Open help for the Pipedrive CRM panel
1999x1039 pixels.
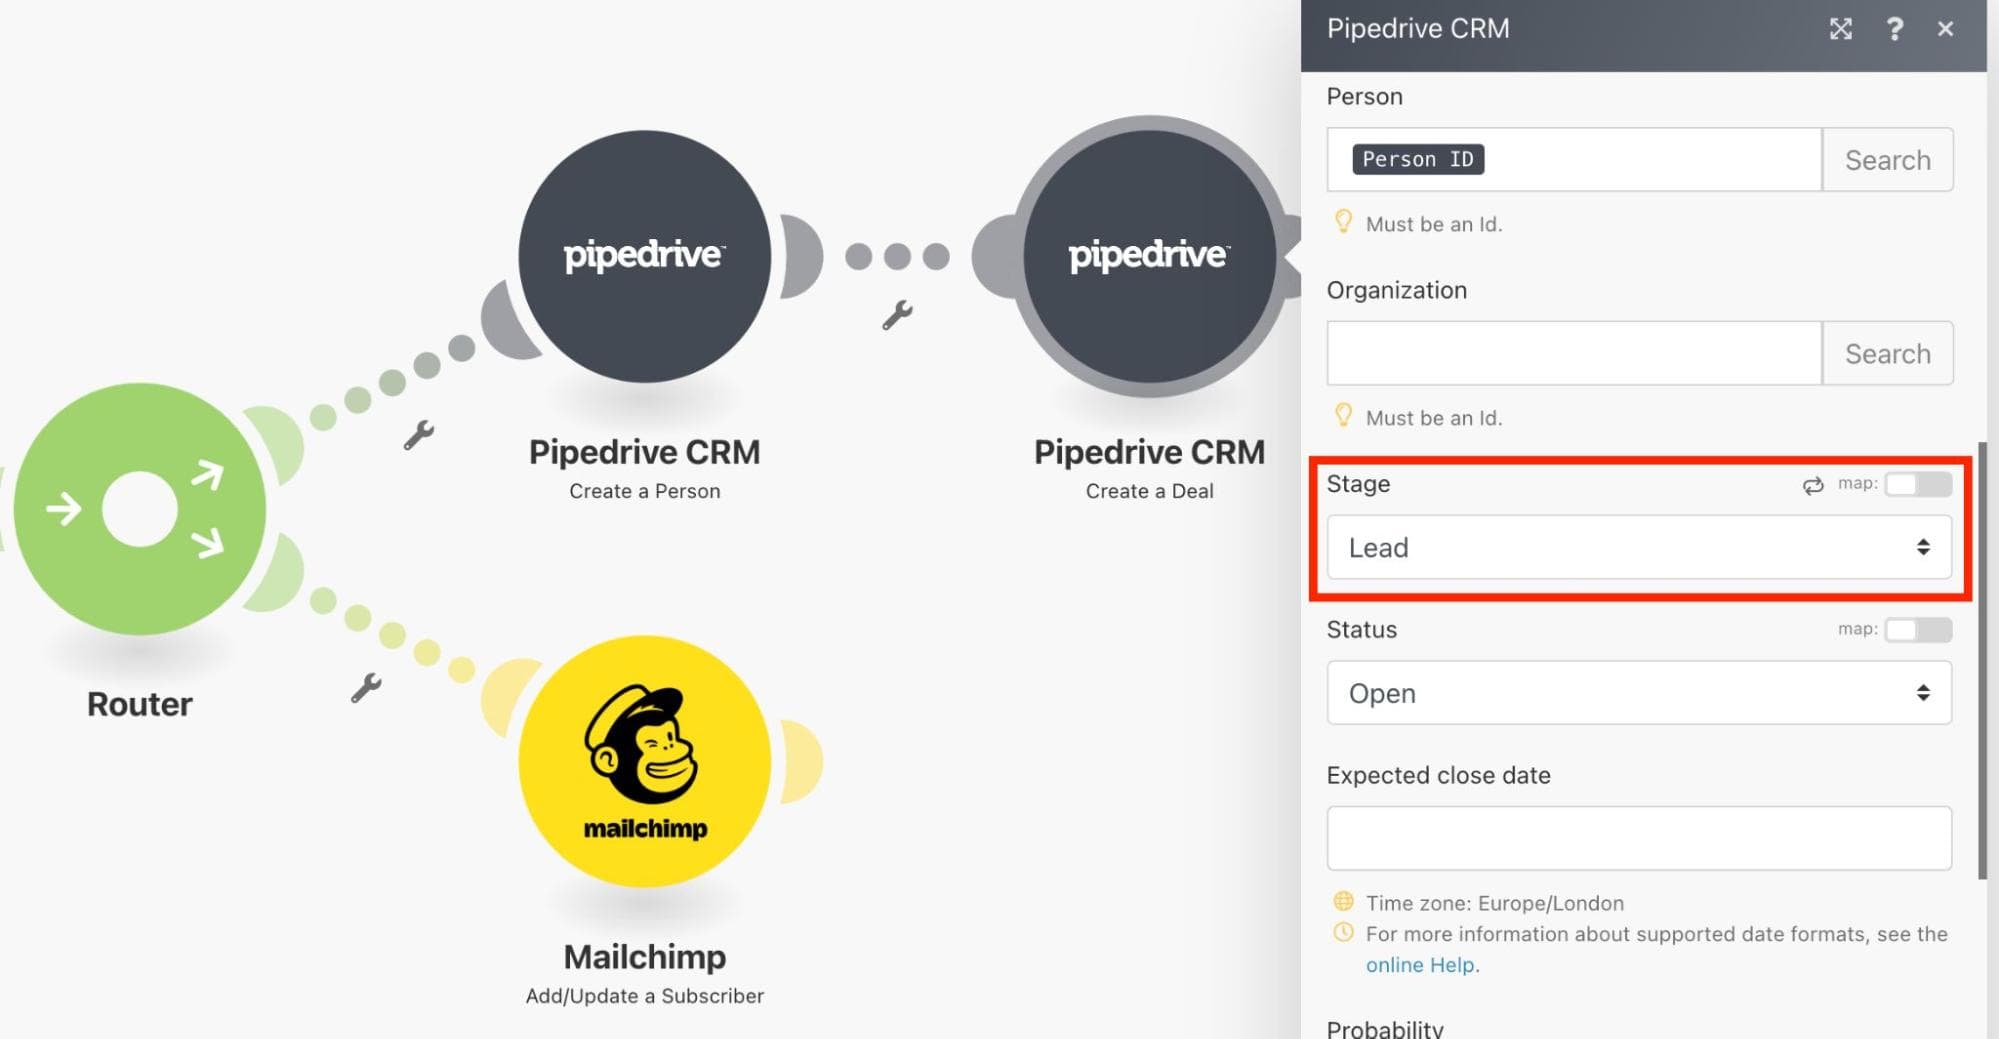(x=1894, y=29)
